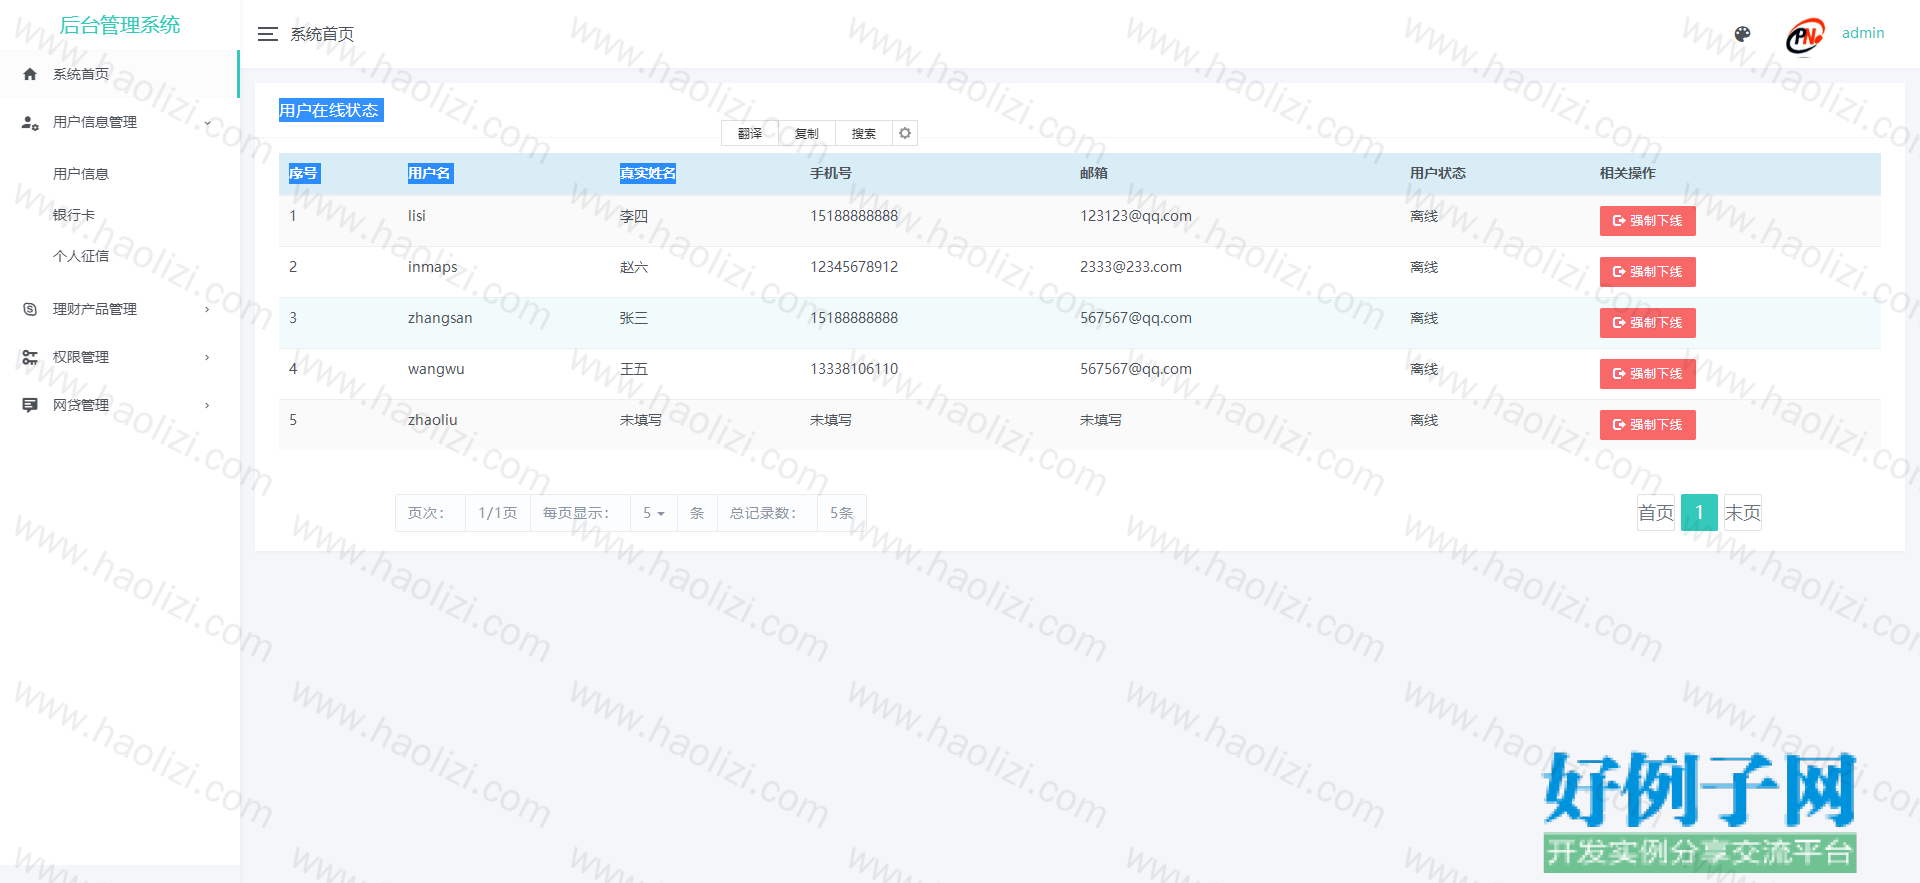
Task: Click the 后台管理系统 title
Action: coord(120,25)
